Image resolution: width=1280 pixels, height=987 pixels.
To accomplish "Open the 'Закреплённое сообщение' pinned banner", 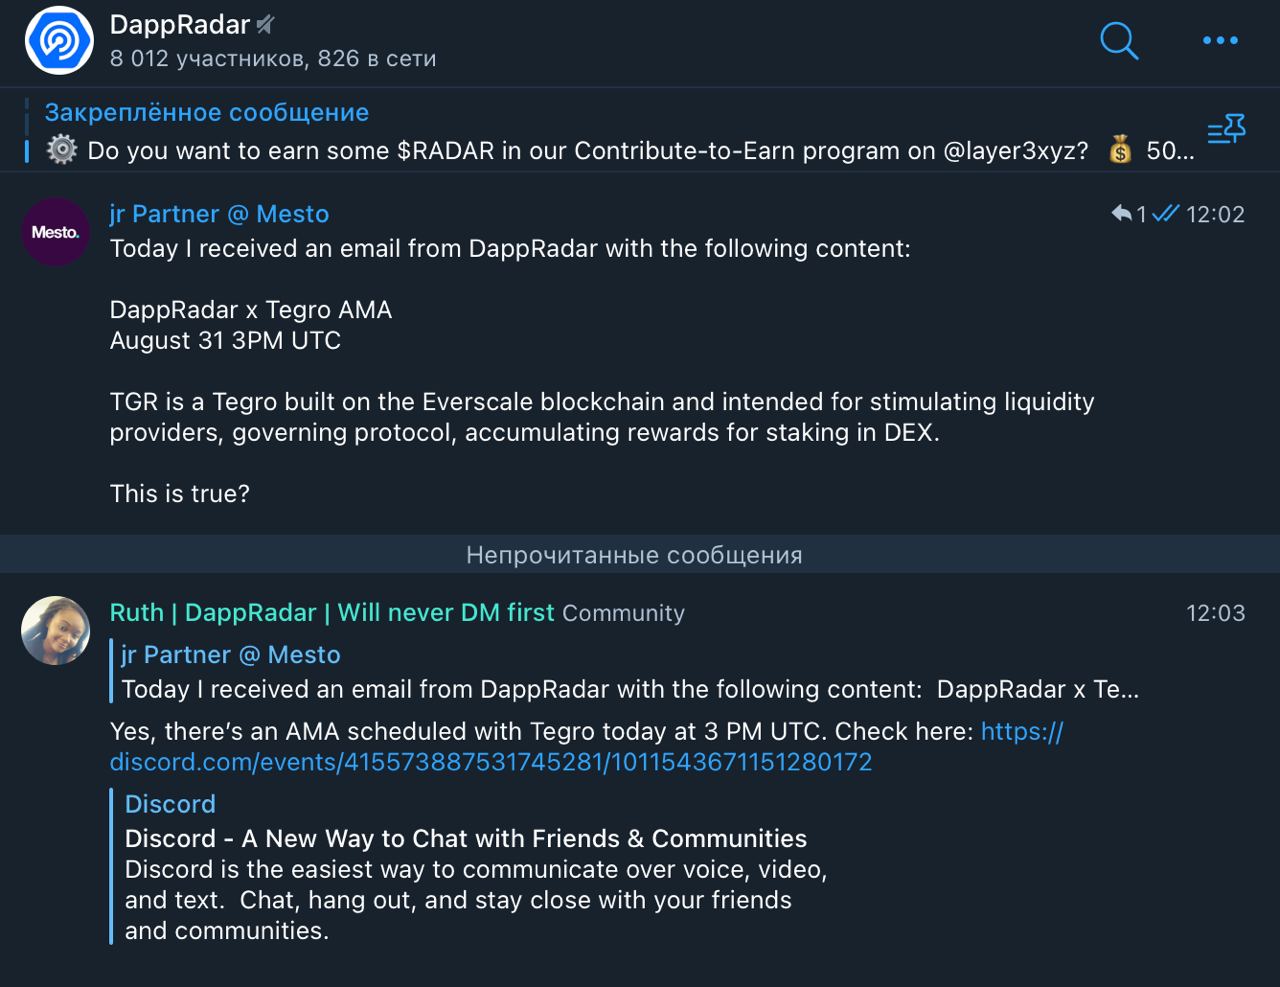I will 206,113.
